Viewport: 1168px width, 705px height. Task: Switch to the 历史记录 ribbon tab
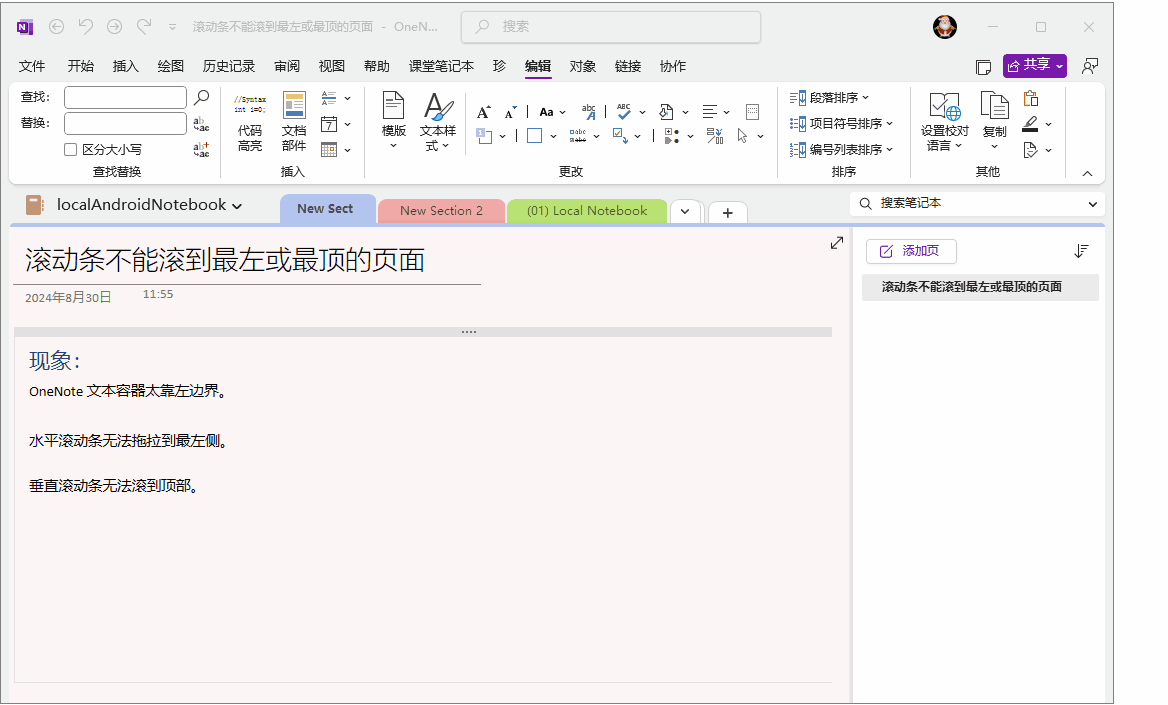[x=229, y=66]
